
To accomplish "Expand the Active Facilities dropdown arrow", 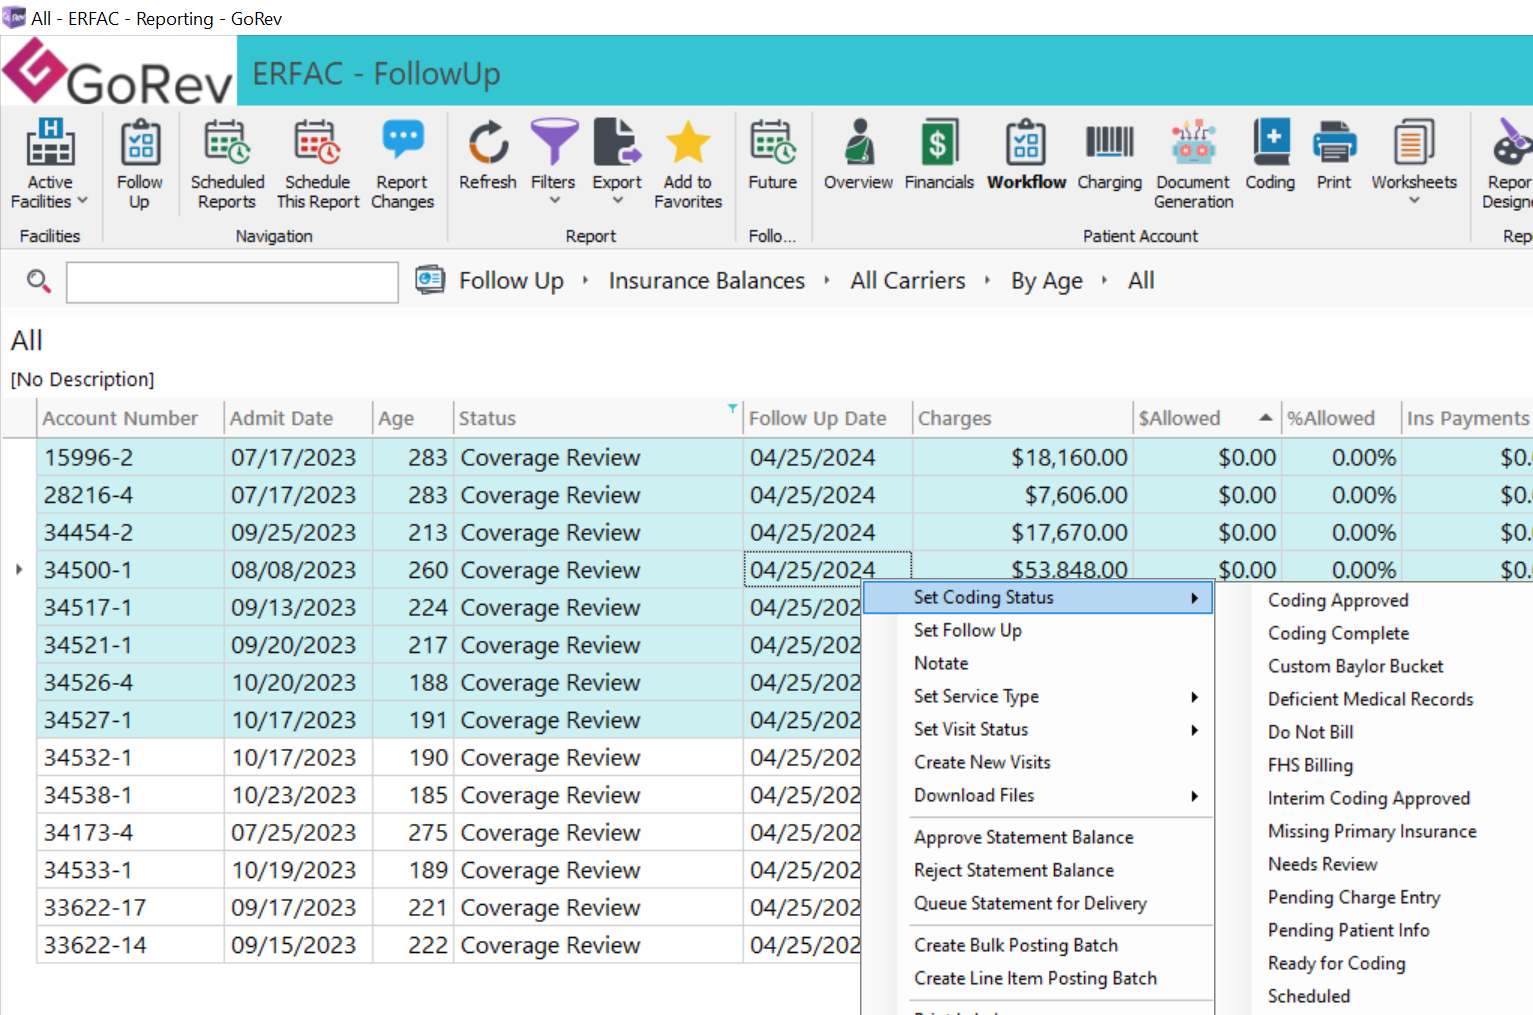I will coord(82,201).
